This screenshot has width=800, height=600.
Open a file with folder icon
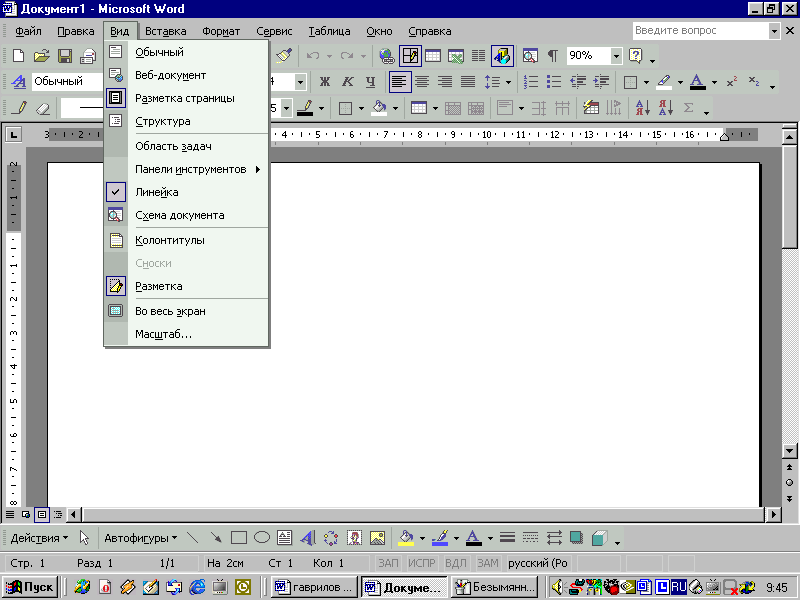pyautogui.click(x=42, y=55)
